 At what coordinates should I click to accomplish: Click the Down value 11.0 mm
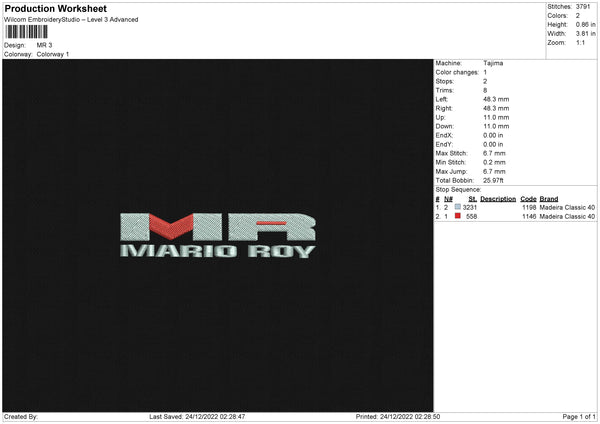(x=496, y=126)
